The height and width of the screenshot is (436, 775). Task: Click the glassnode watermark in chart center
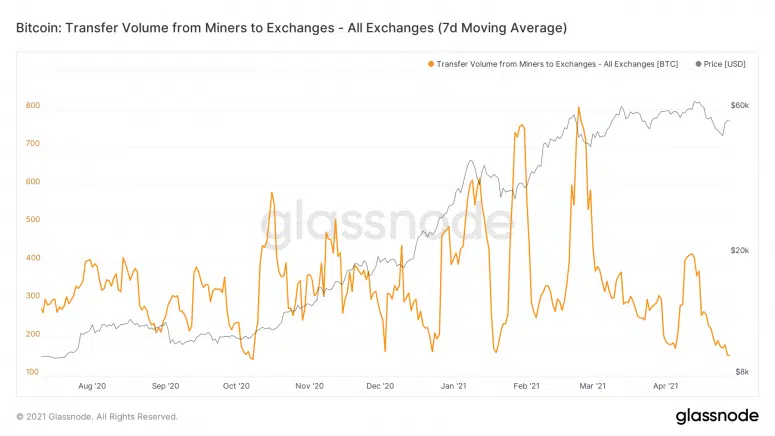(387, 221)
